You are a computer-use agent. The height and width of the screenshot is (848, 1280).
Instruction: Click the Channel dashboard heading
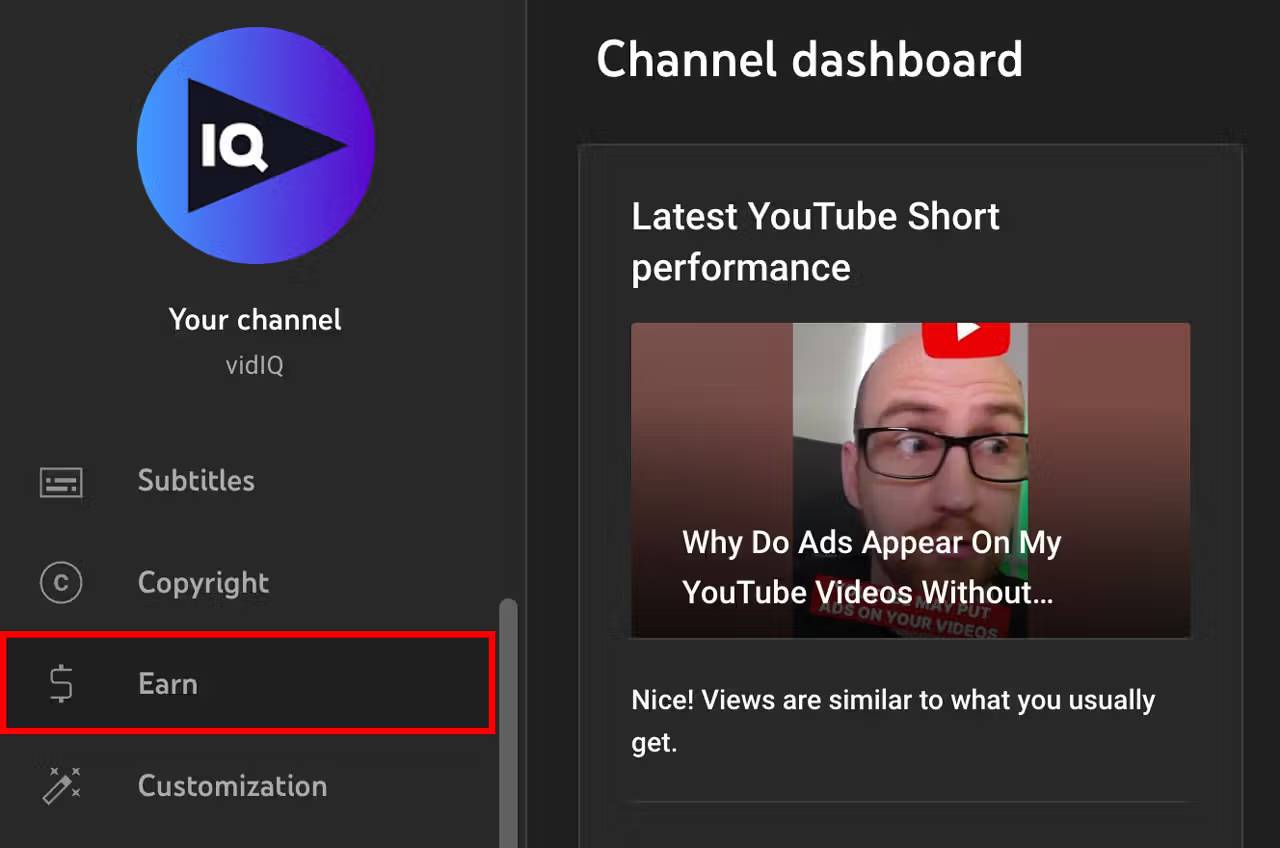[x=809, y=60]
